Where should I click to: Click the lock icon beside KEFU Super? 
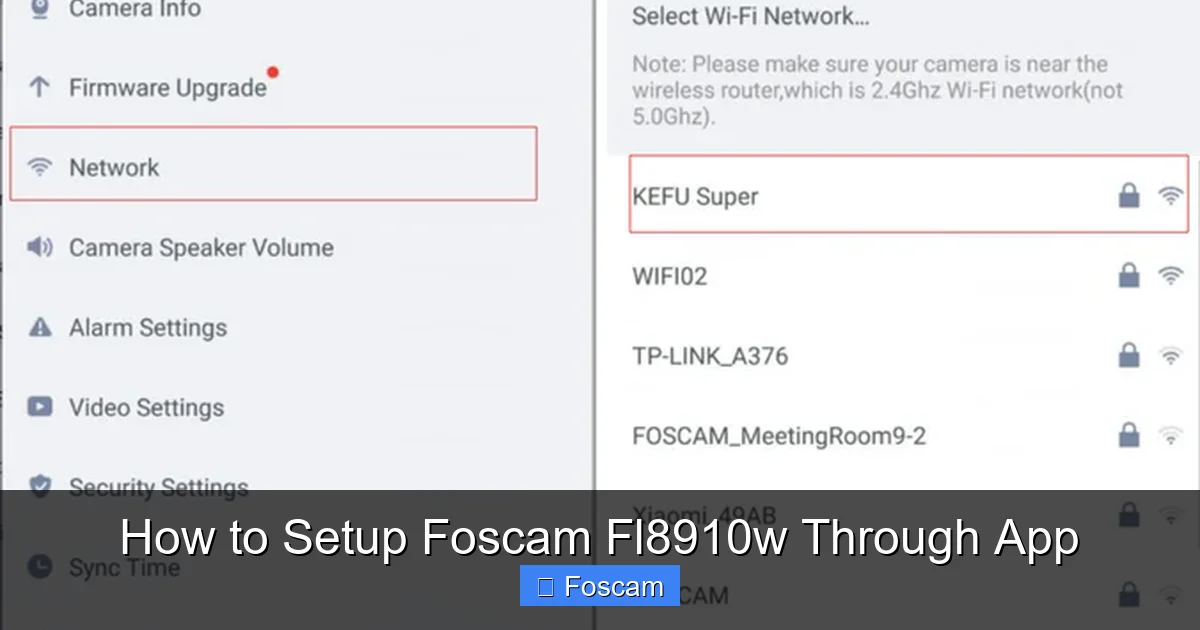tap(1128, 196)
